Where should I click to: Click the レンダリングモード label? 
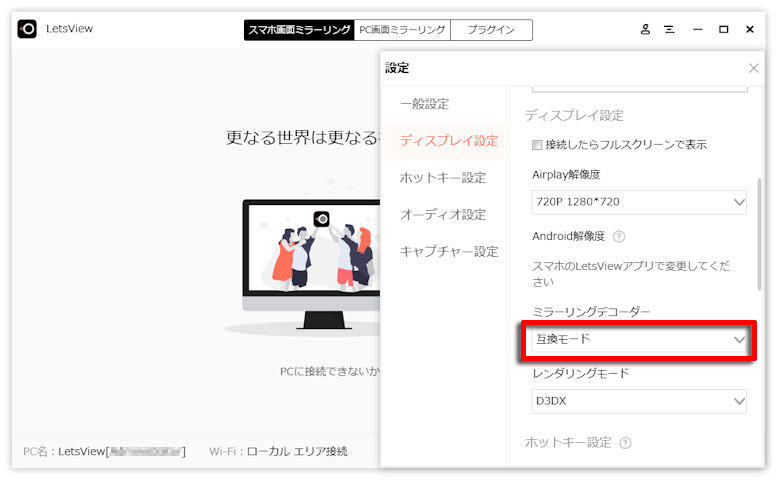[x=581, y=374]
